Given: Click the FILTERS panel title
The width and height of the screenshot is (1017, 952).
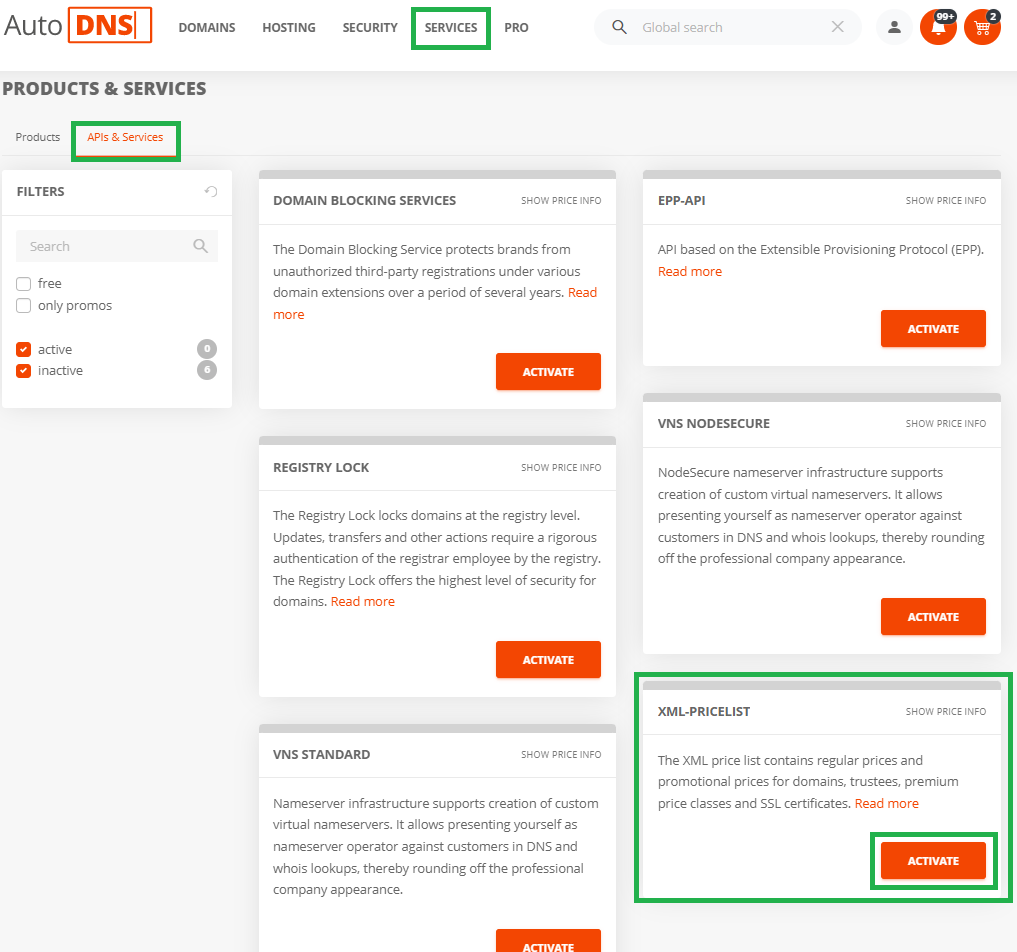Looking at the screenshot, I should pyautogui.click(x=40, y=192).
